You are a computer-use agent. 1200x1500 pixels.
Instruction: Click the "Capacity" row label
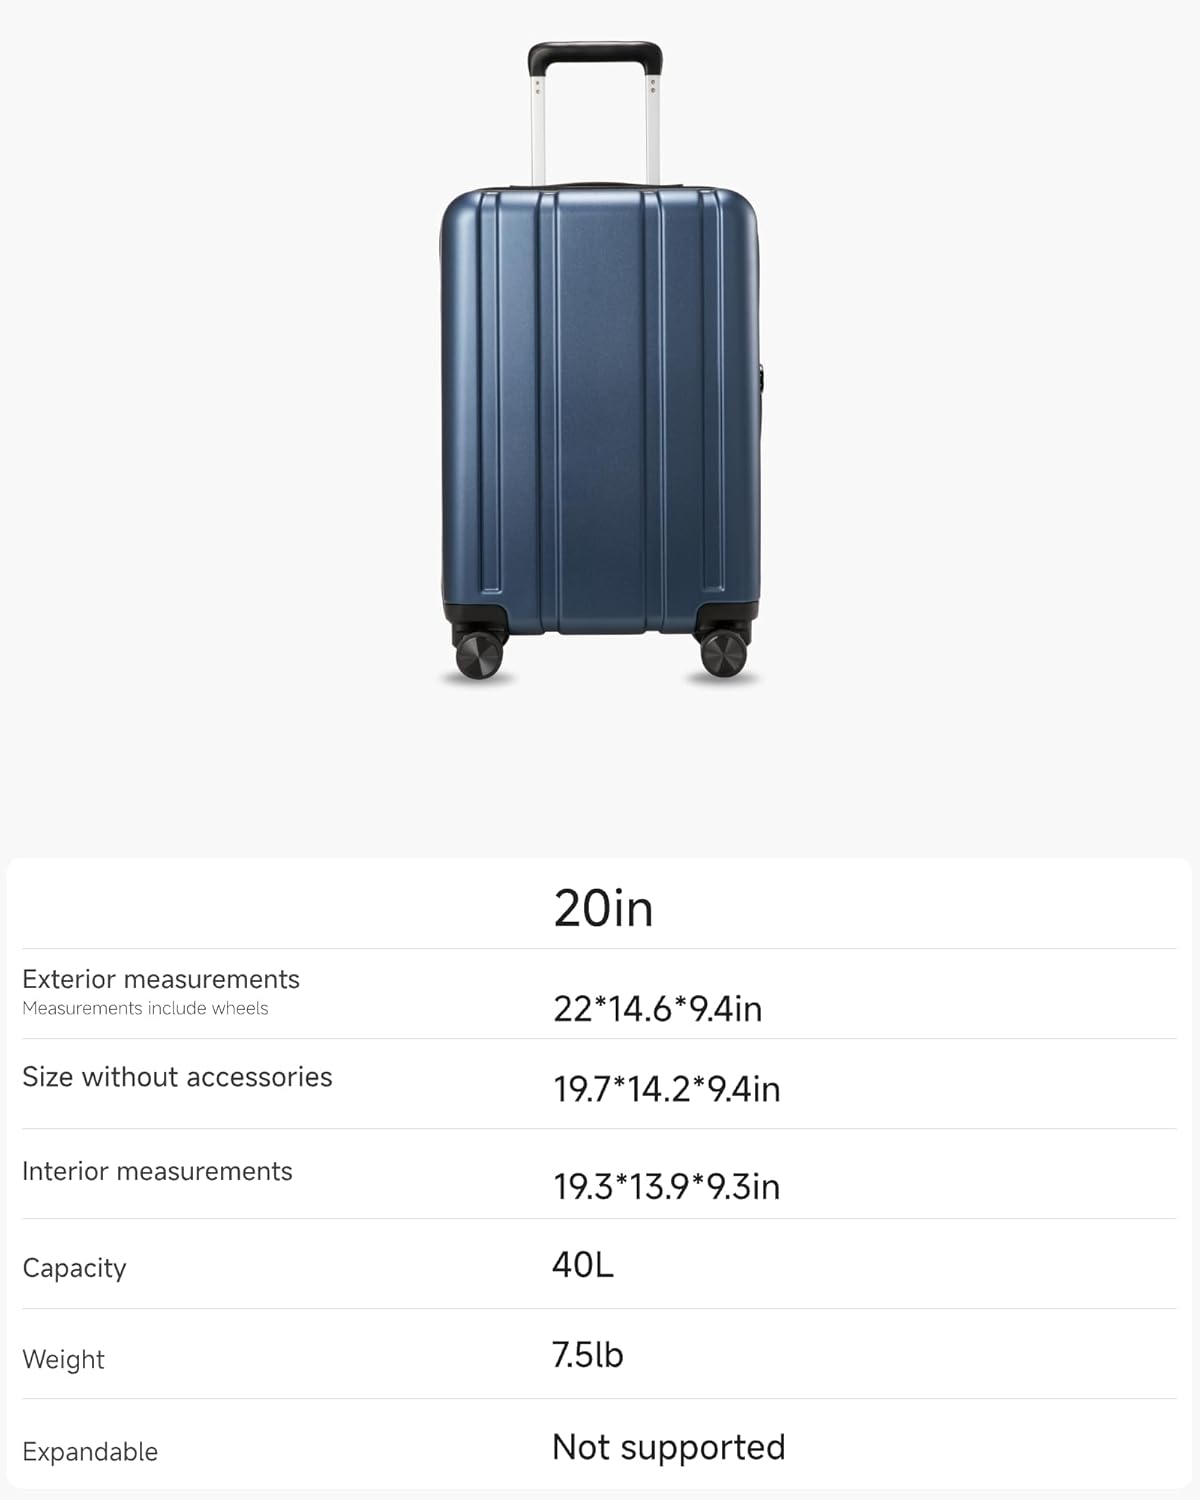pos(74,1268)
